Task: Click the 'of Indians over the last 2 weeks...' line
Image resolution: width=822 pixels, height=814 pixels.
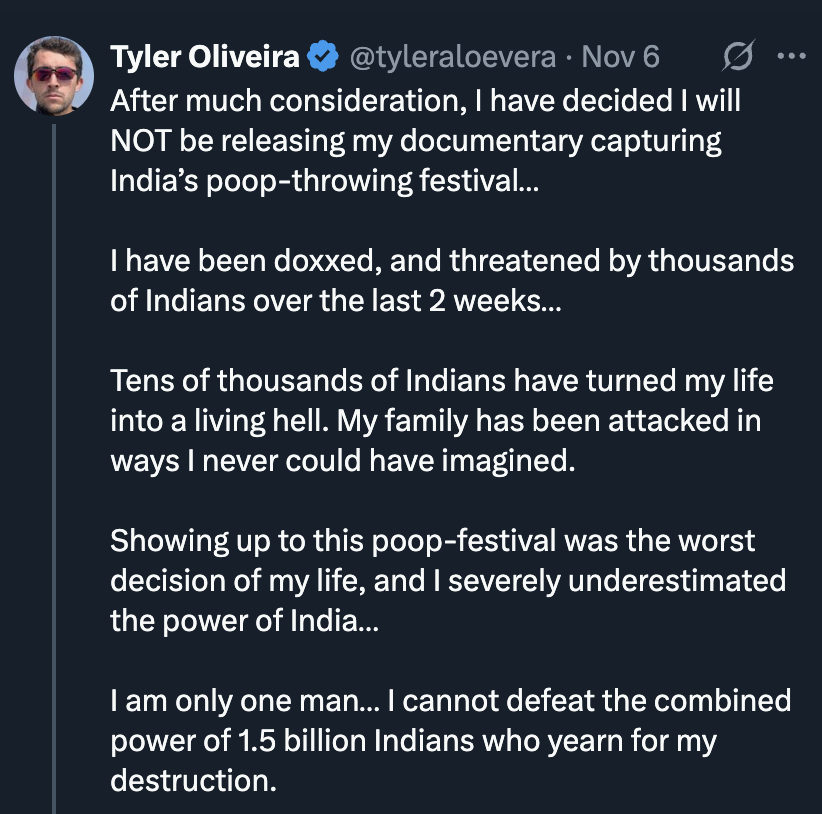Action: tap(336, 301)
